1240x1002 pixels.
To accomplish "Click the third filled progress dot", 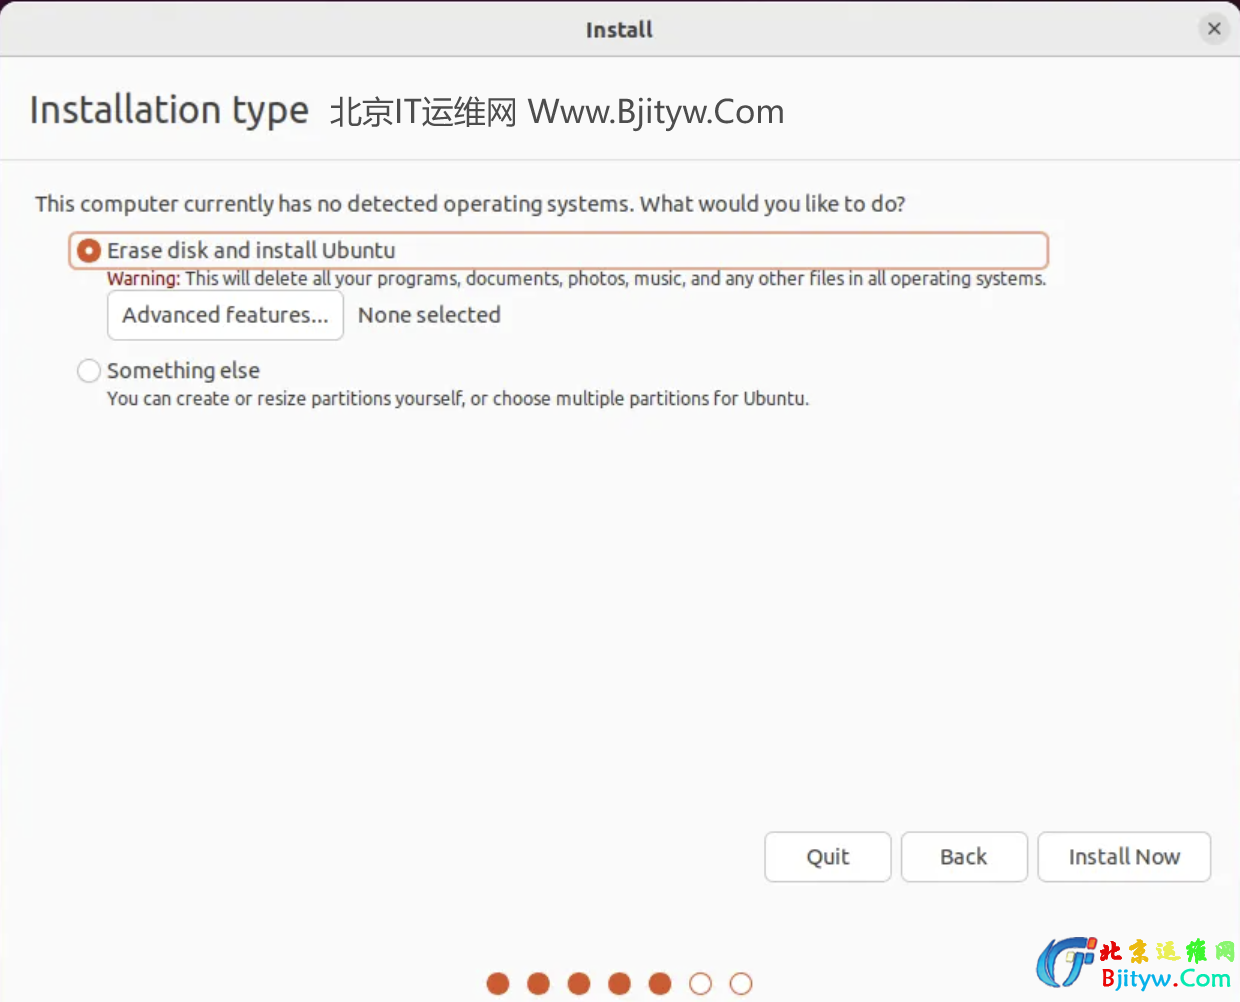I will click(x=579, y=984).
